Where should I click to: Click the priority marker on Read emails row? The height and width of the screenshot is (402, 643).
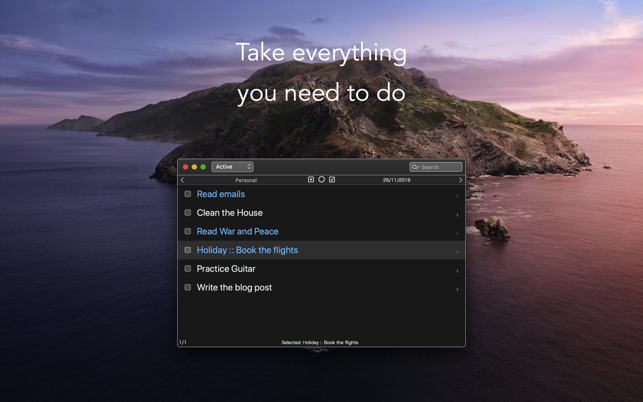457,196
